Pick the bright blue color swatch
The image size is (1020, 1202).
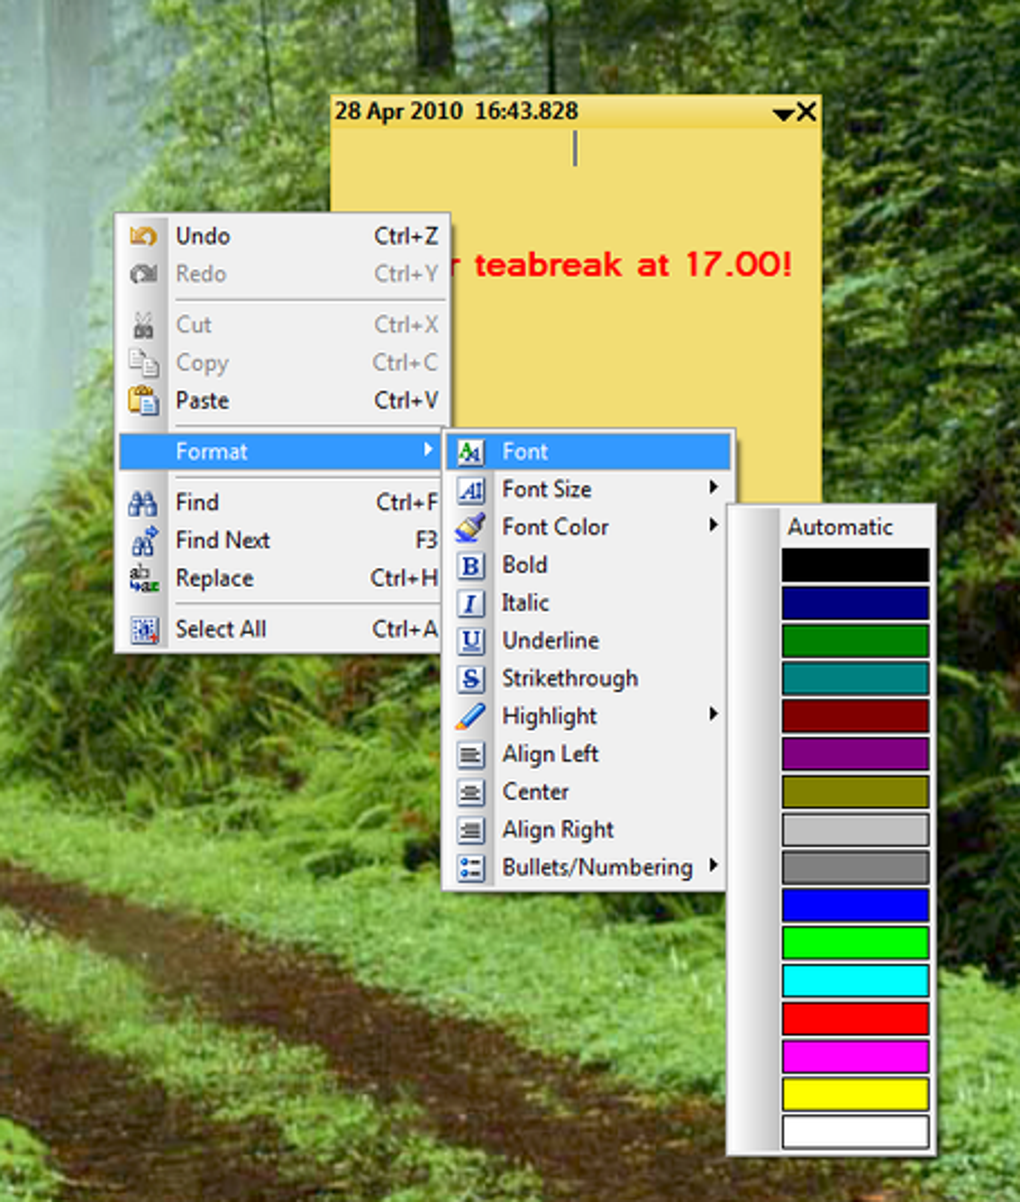tap(855, 905)
